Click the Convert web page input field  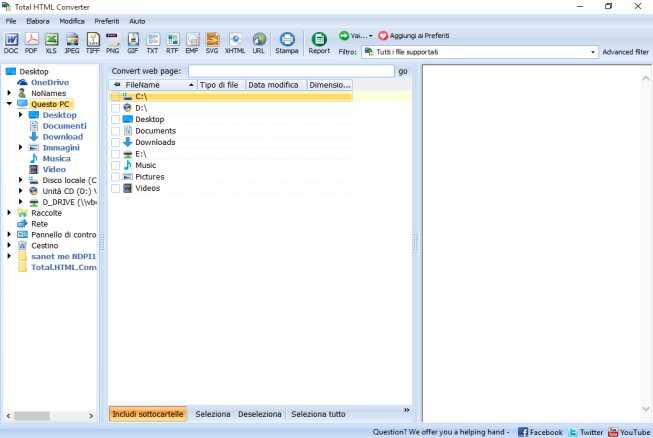pos(291,72)
